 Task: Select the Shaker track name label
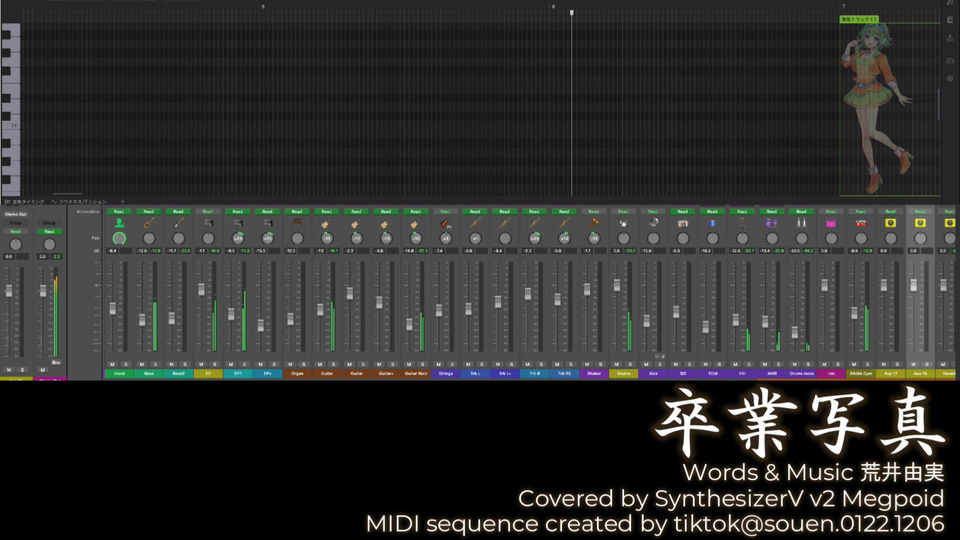click(x=593, y=373)
